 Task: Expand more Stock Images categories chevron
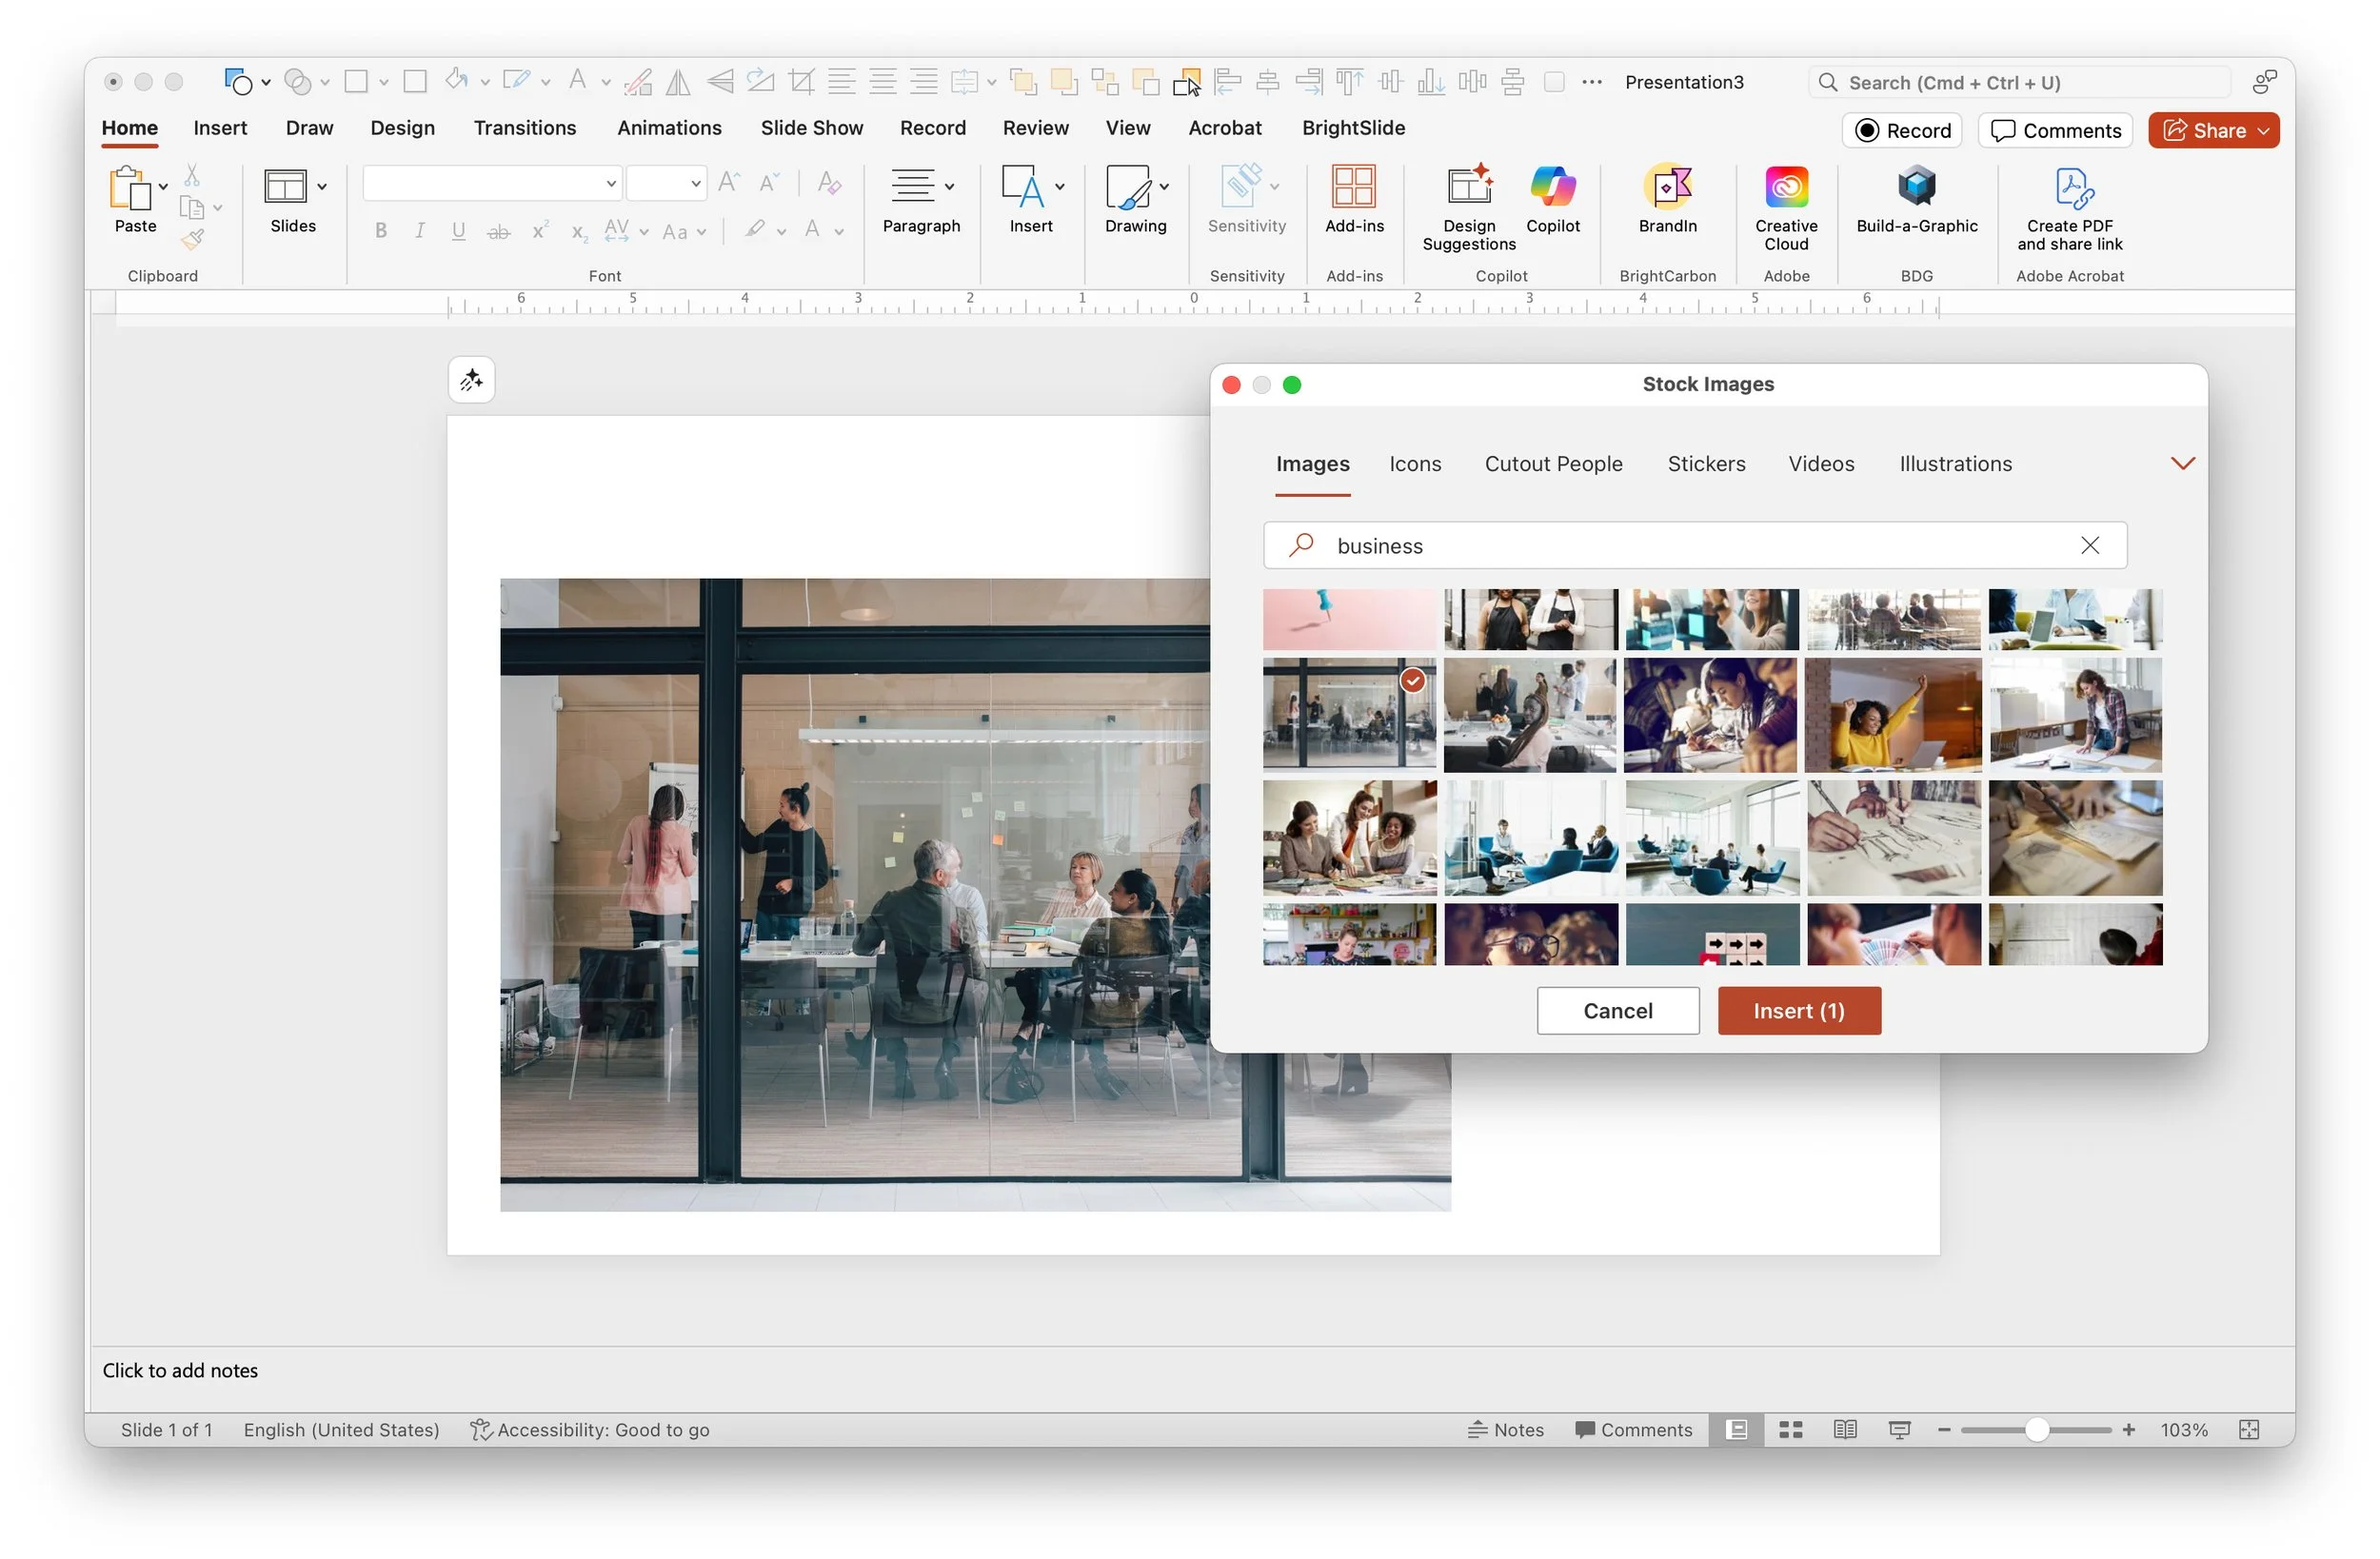[x=2182, y=463]
